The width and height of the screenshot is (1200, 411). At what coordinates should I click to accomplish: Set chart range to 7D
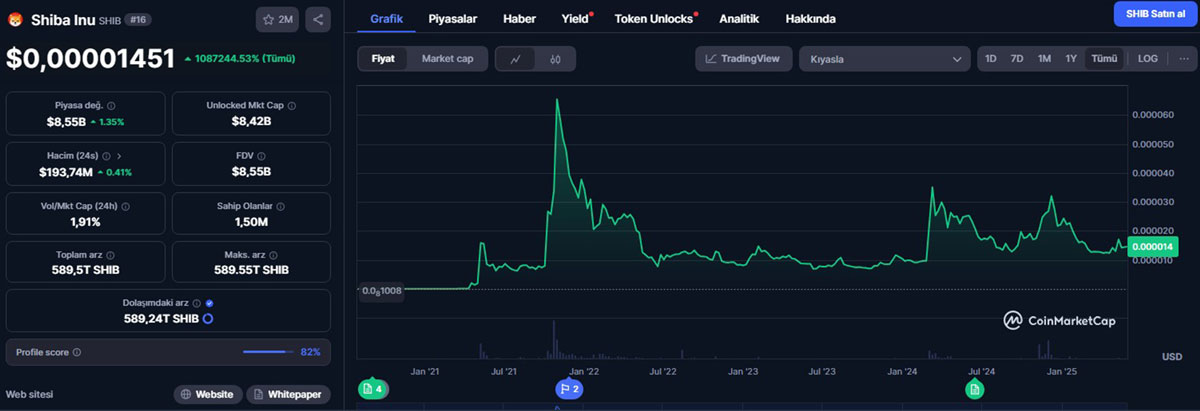[1017, 59]
